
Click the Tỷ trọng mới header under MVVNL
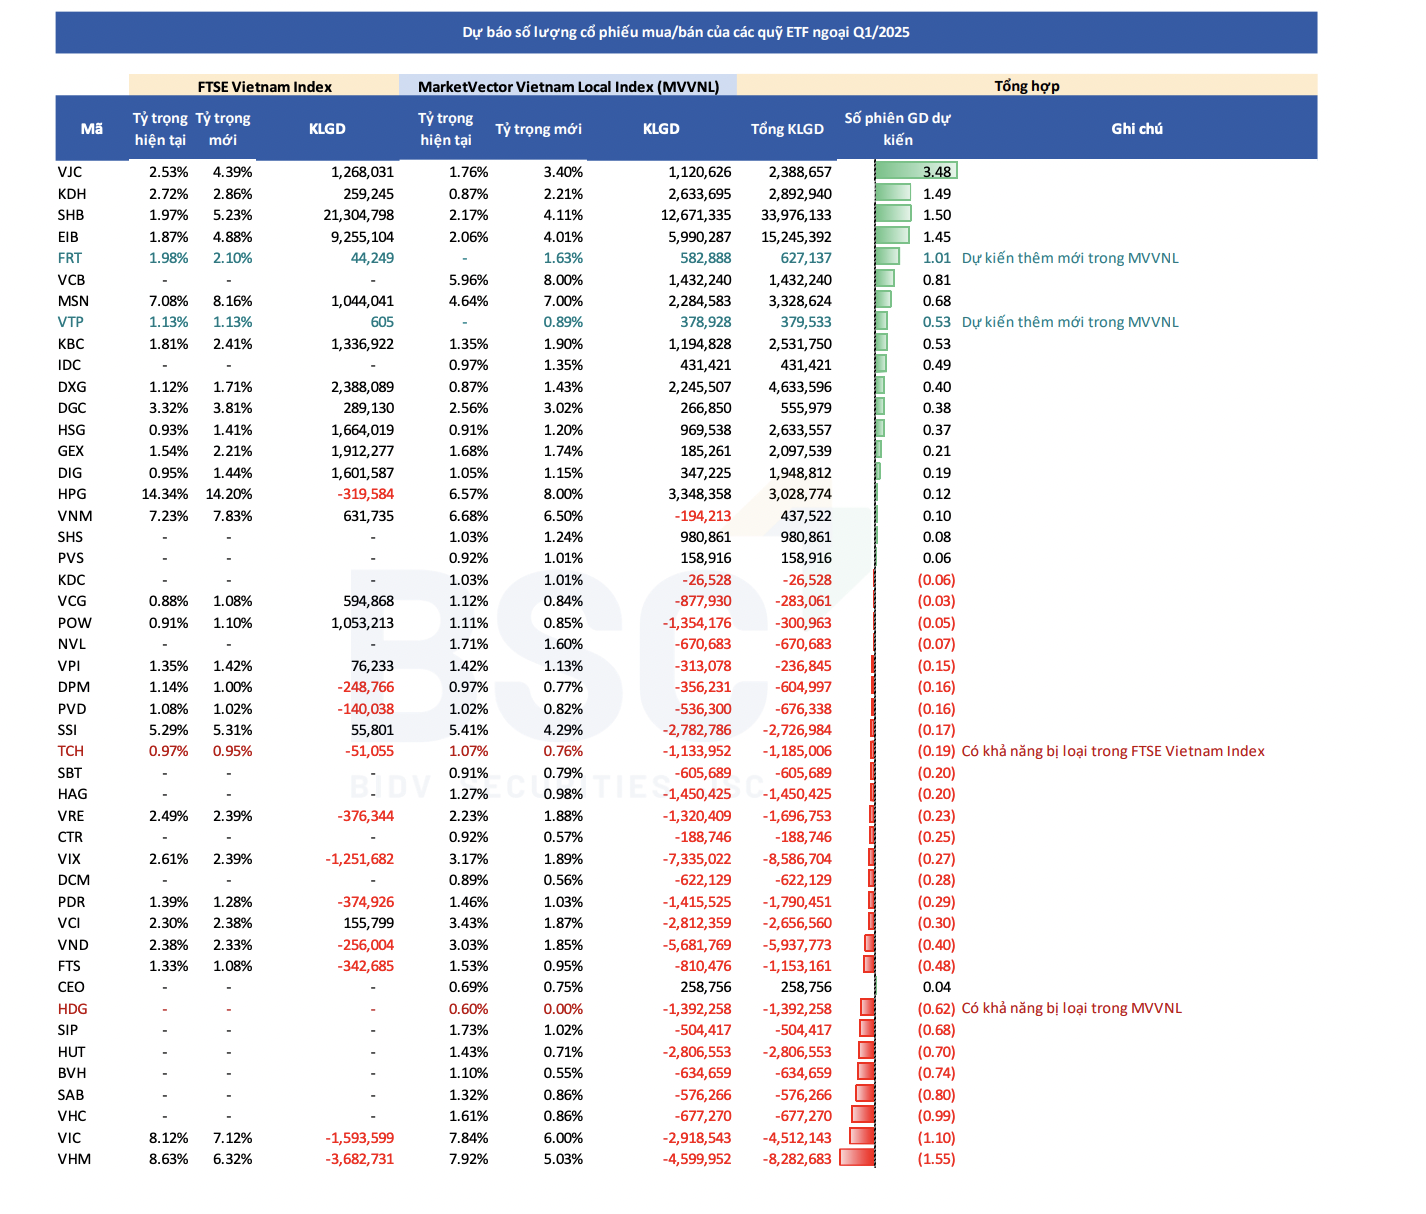tap(538, 129)
